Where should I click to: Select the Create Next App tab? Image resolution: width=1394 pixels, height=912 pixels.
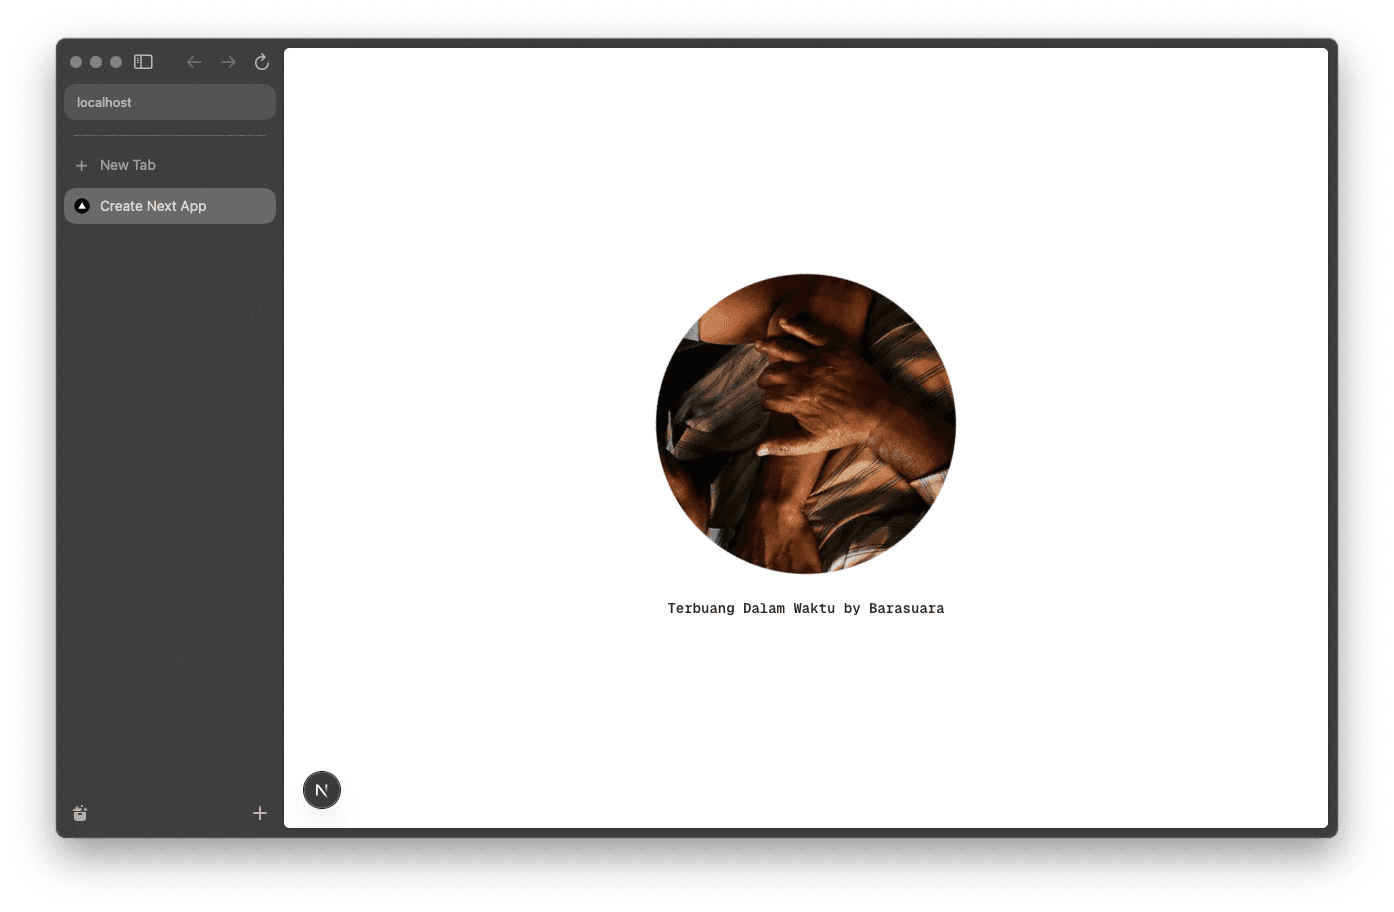170,206
